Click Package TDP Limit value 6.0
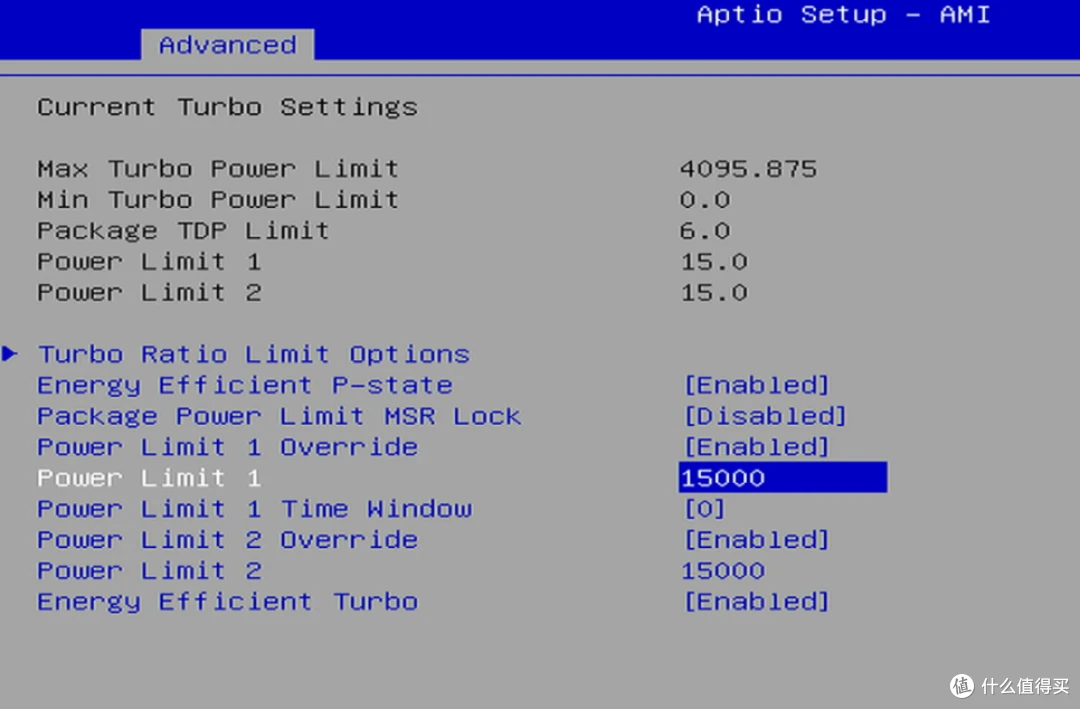Viewport: 1080px width, 709px height. [705, 231]
